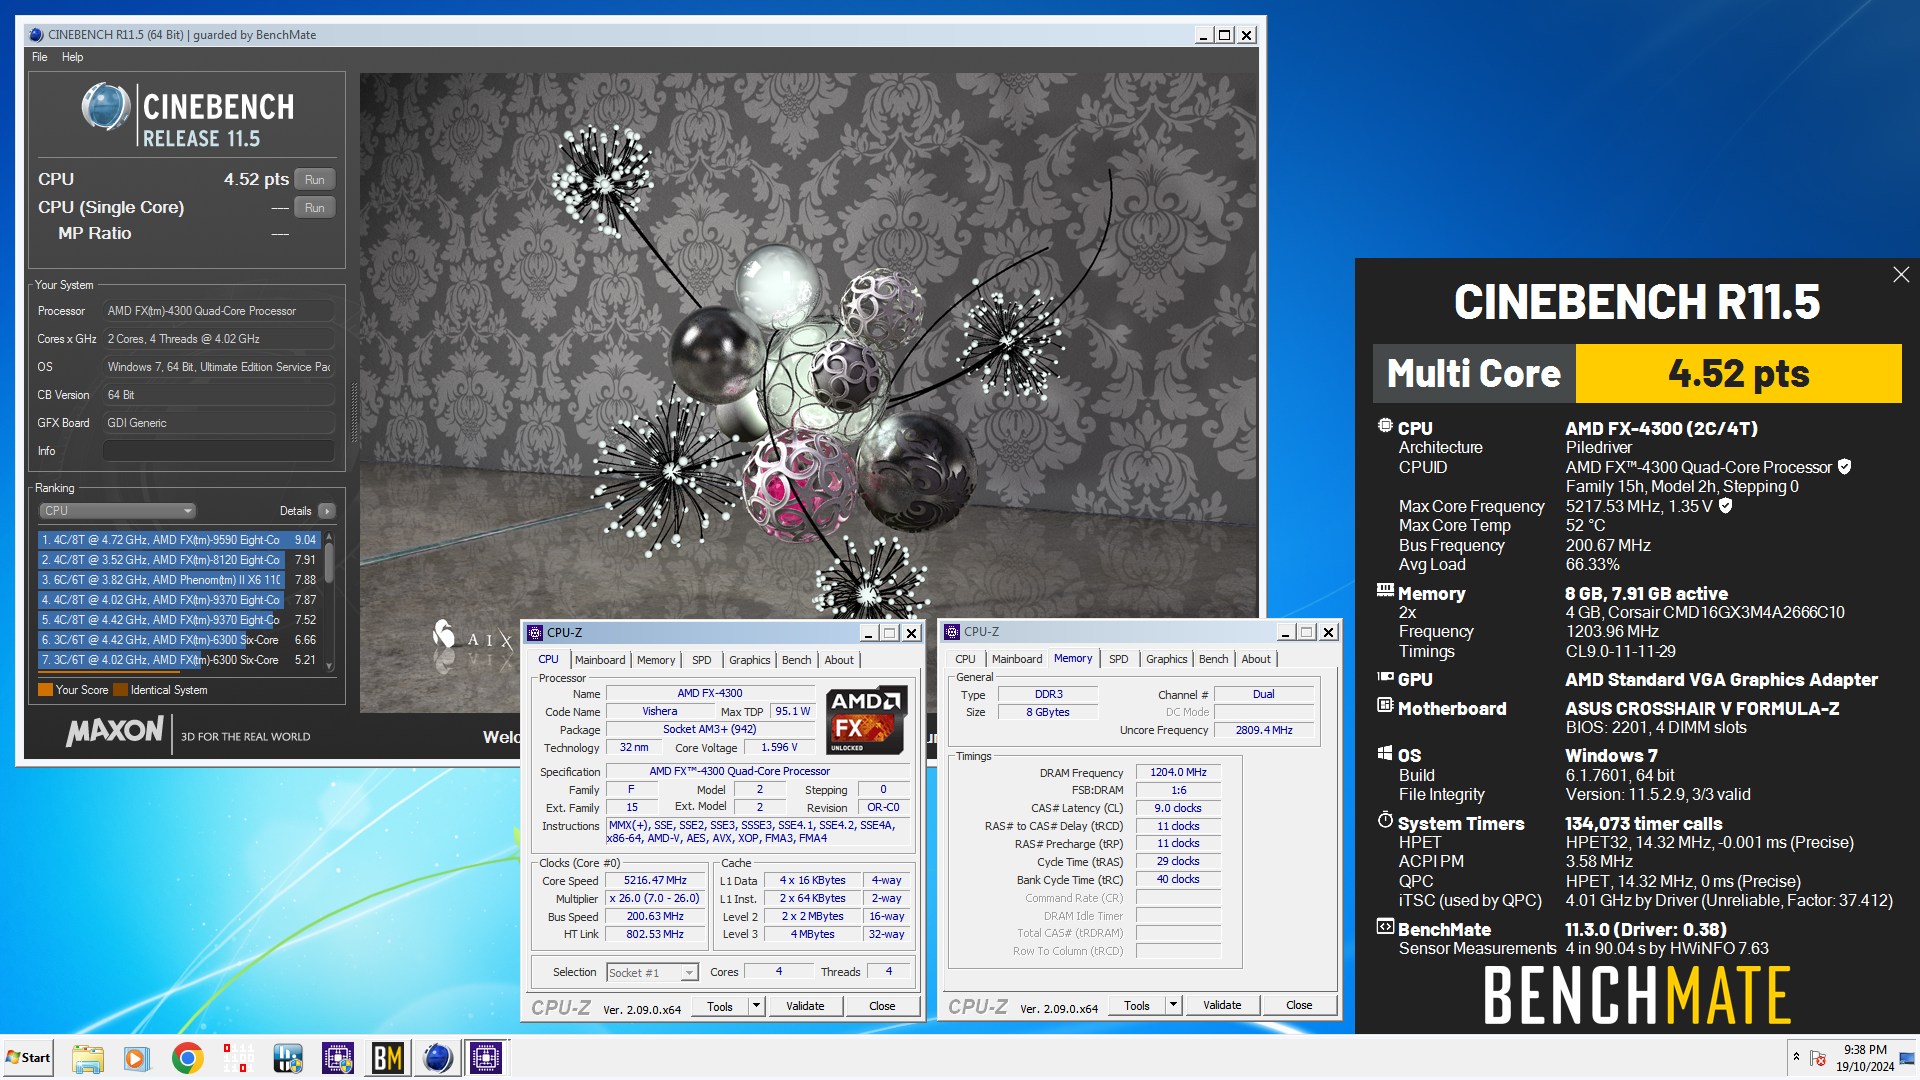Click the BenchMate section icon
The width and height of the screenshot is (1920, 1080).
tap(1385, 927)
